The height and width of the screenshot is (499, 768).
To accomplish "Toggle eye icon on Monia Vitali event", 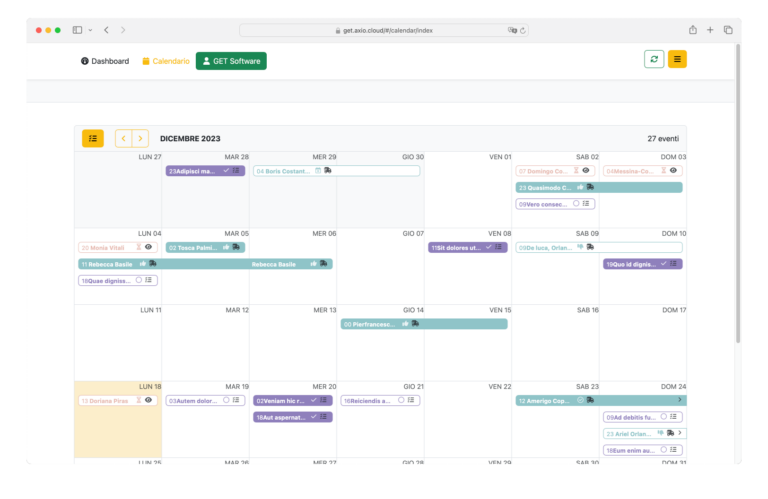I will tap(149, 247).
